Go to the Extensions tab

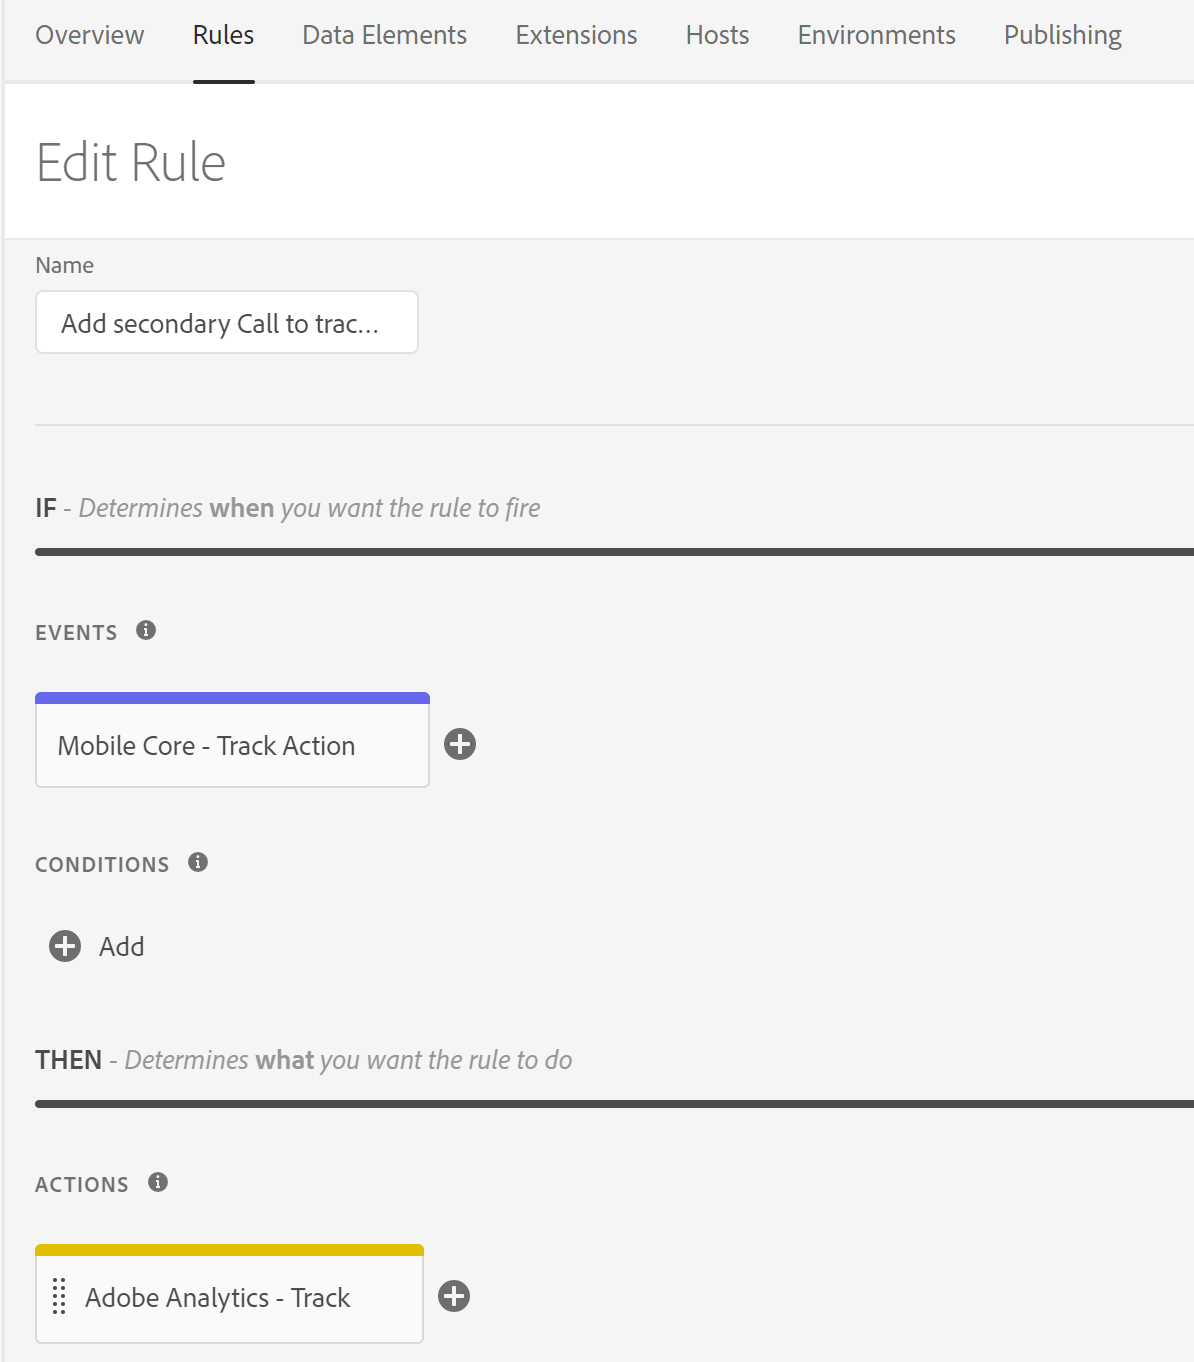point(576,35)
